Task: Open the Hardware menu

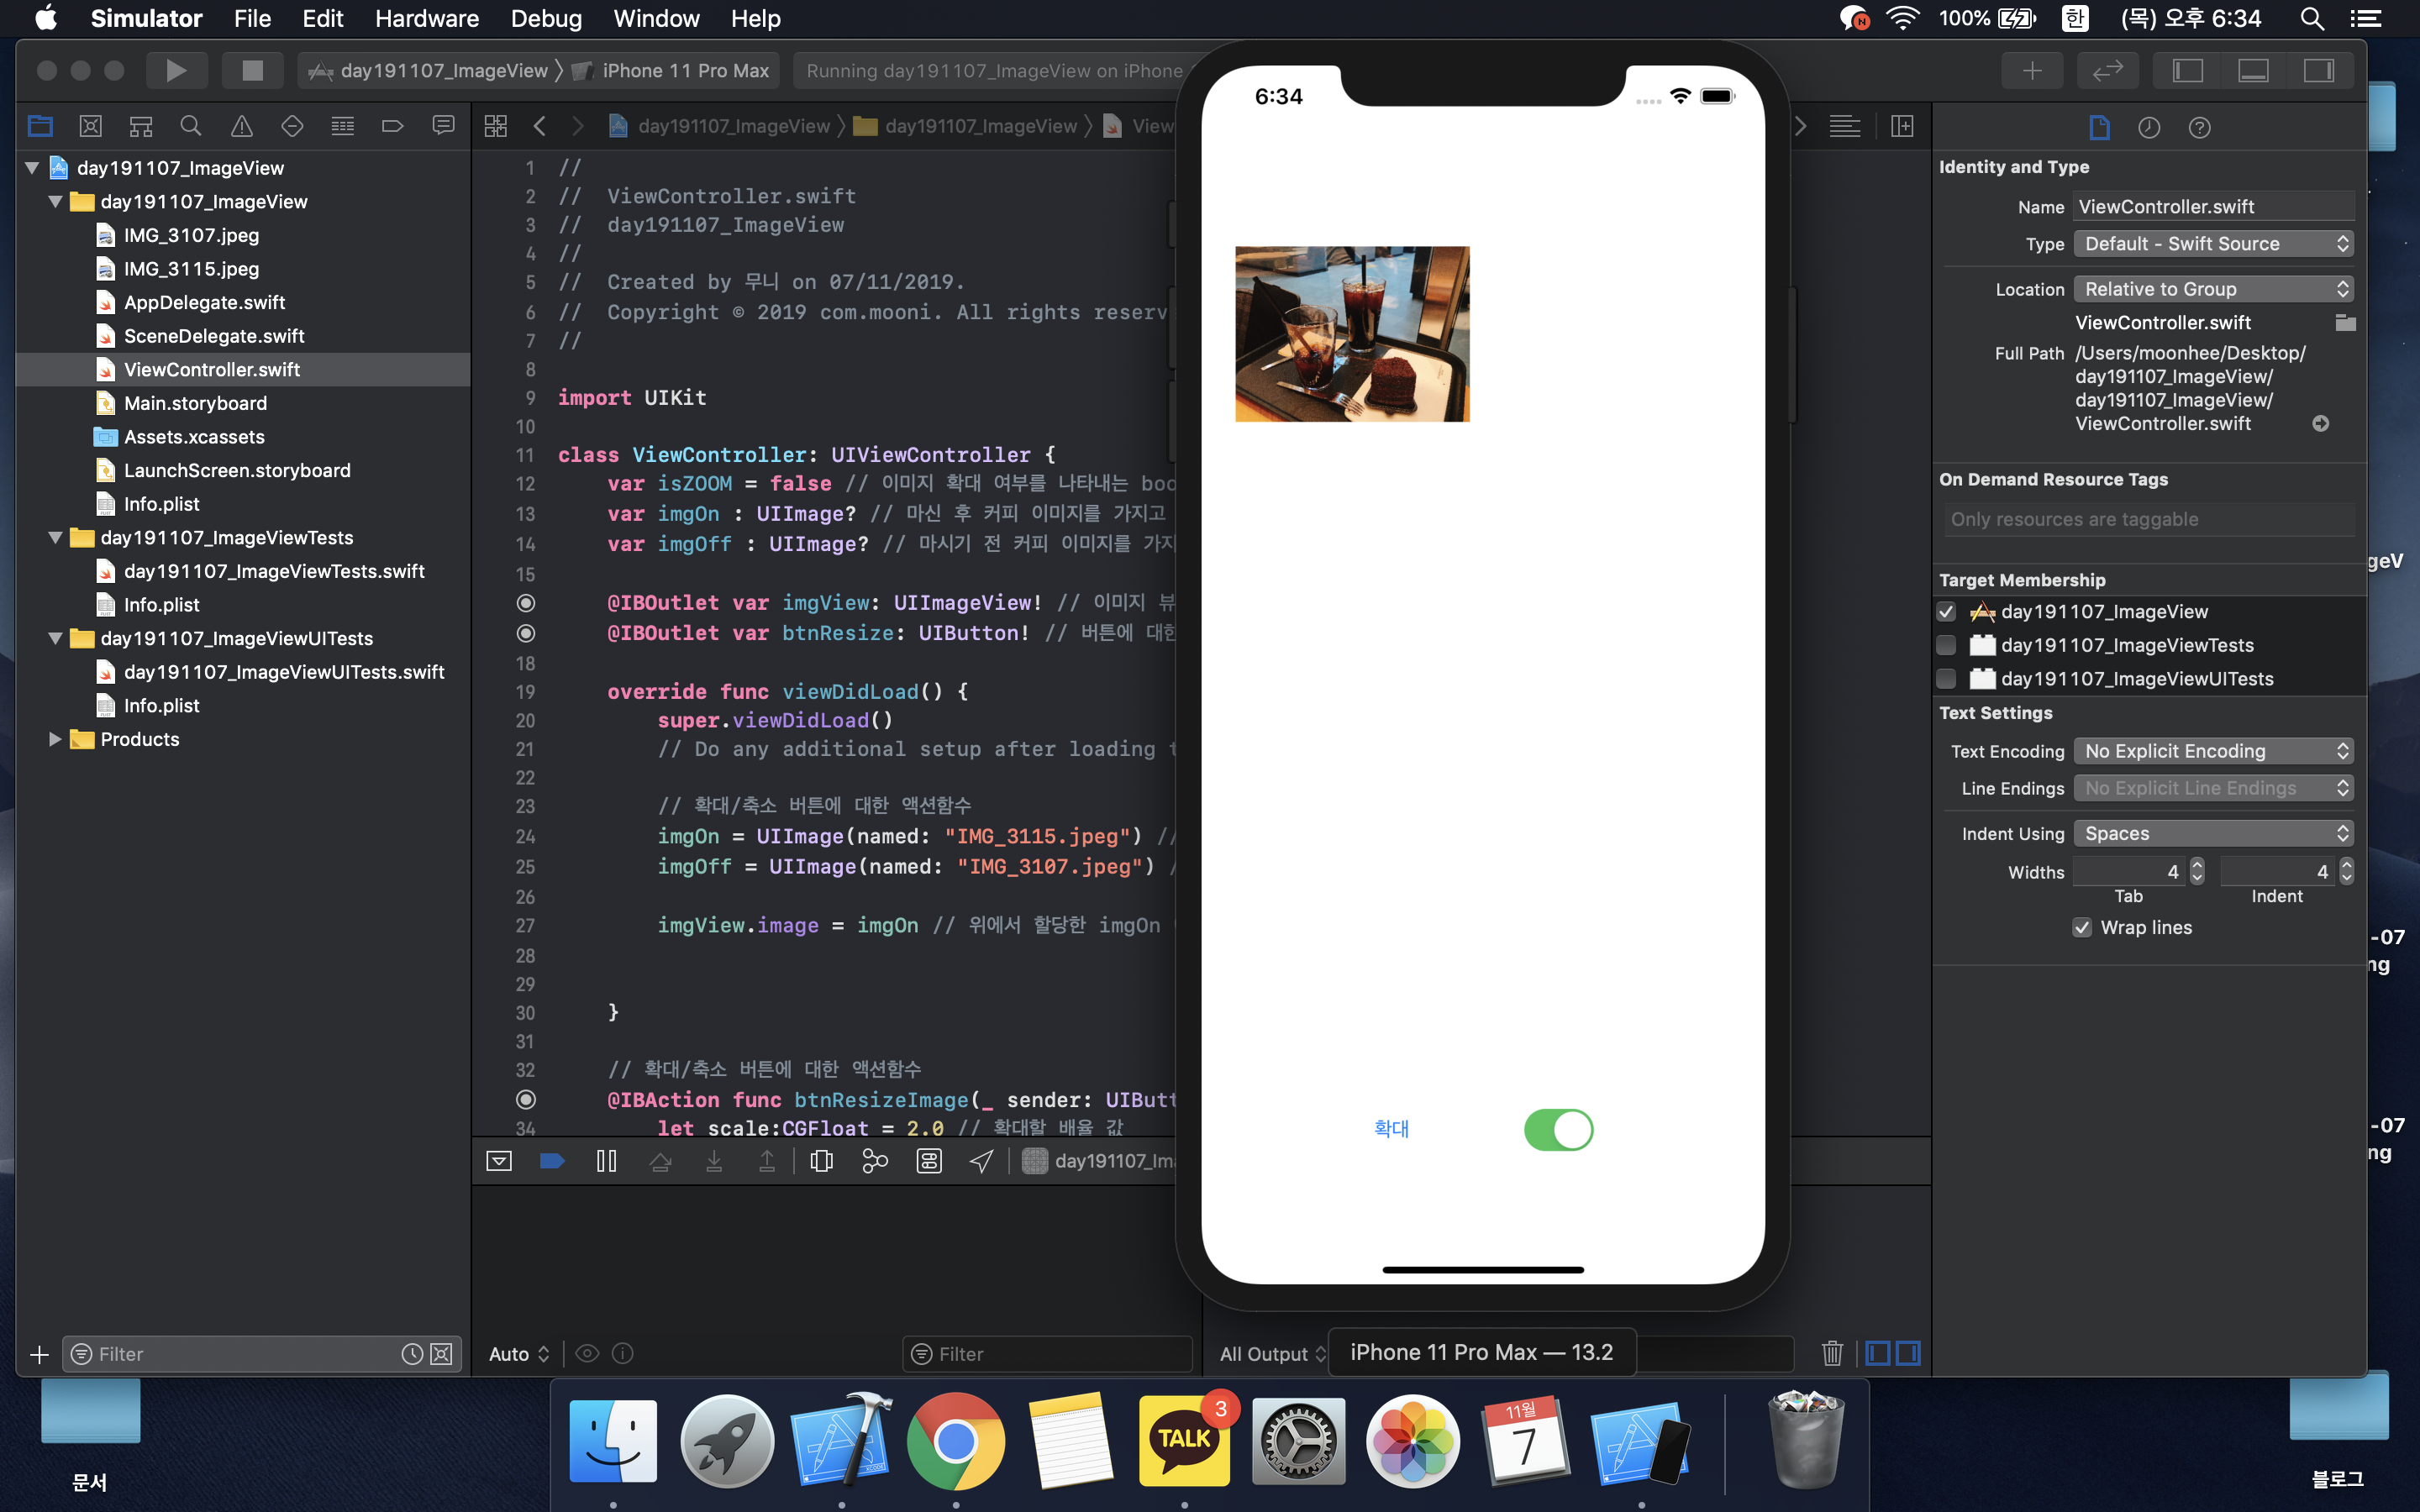Action: [426, 18]
